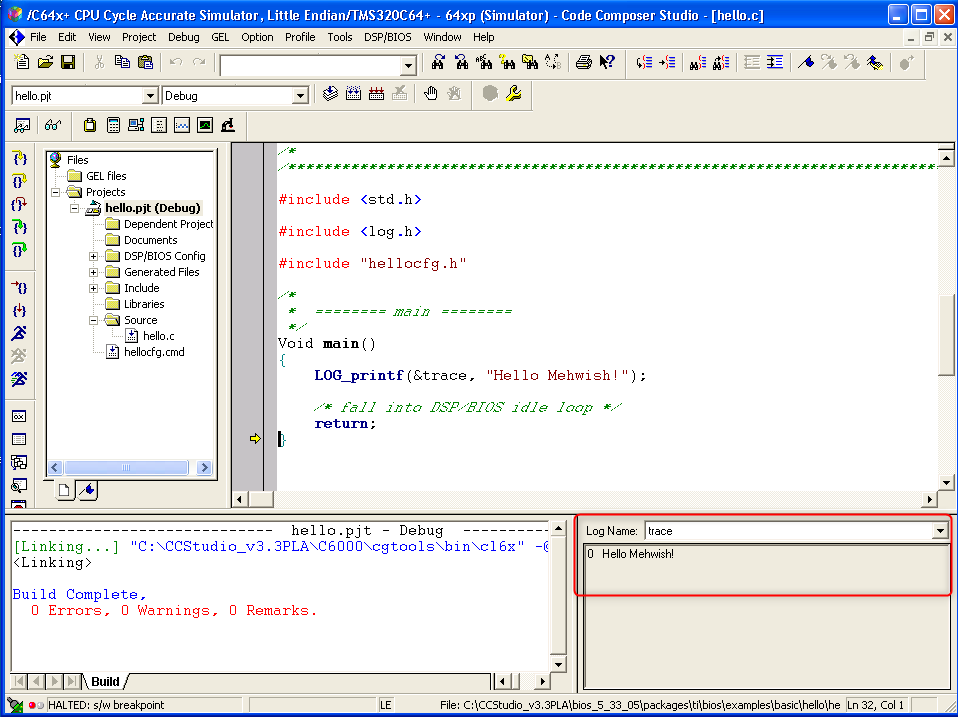
Task: Click the code editor scroll-up arrow
Action: [x=946, y=159]
